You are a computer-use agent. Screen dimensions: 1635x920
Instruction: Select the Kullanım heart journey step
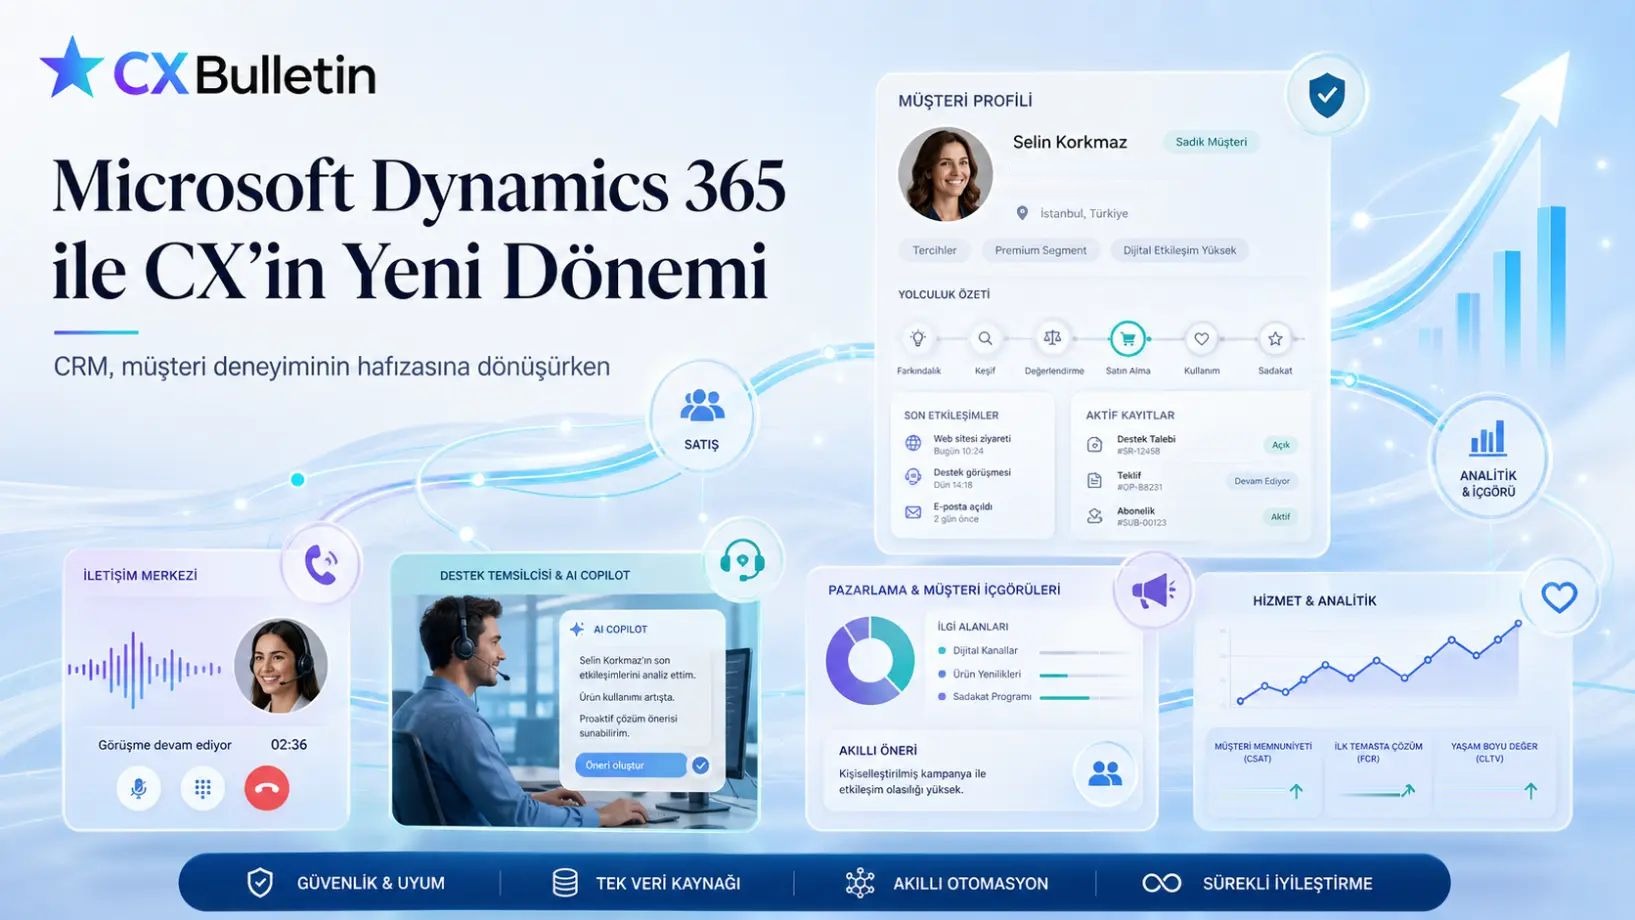click(x=1201, y=339)
